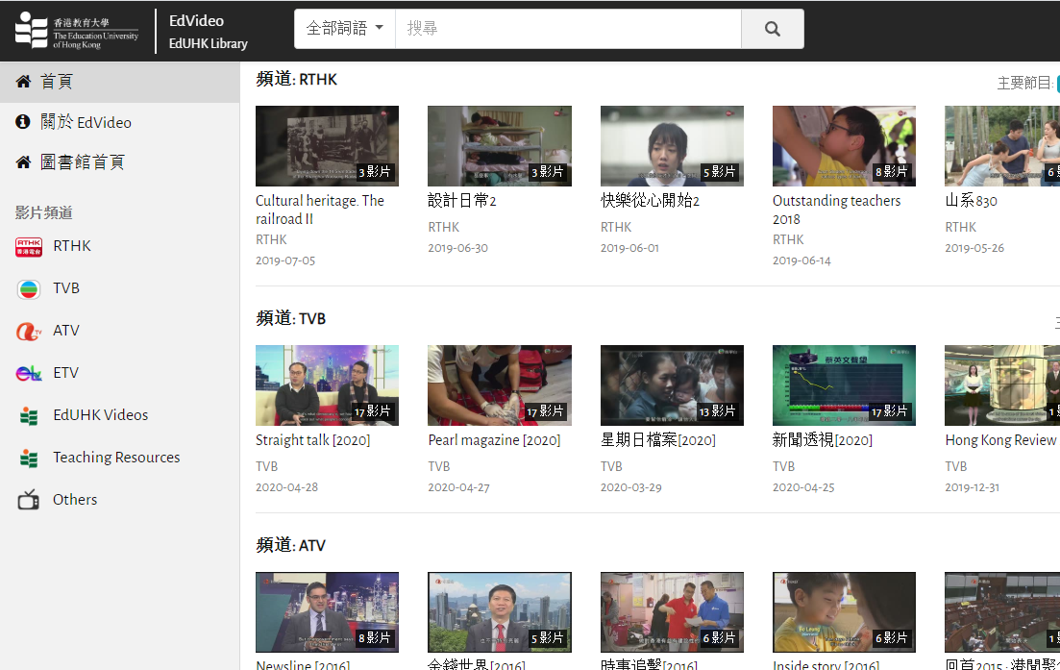Click the EdUHK university logo
This screenshot has height=670, width=1060.
76,30
